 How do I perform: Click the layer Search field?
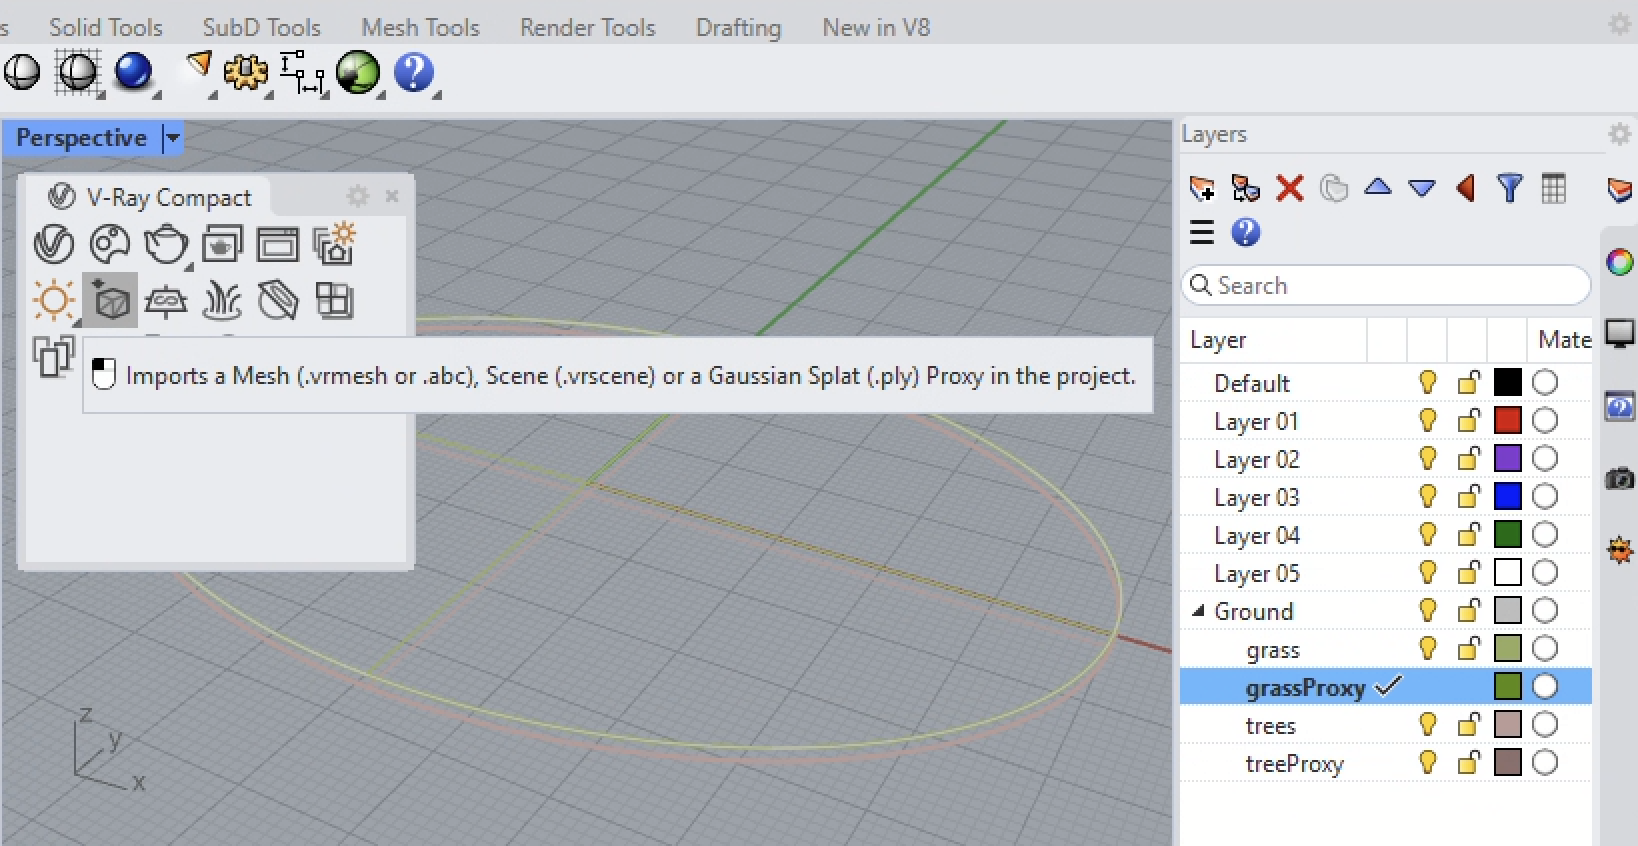(x=1390, y=286)
